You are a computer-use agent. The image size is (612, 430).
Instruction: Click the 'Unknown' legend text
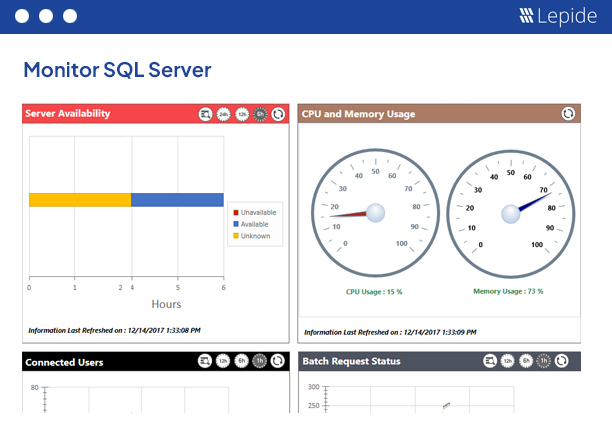coord(255,236)
